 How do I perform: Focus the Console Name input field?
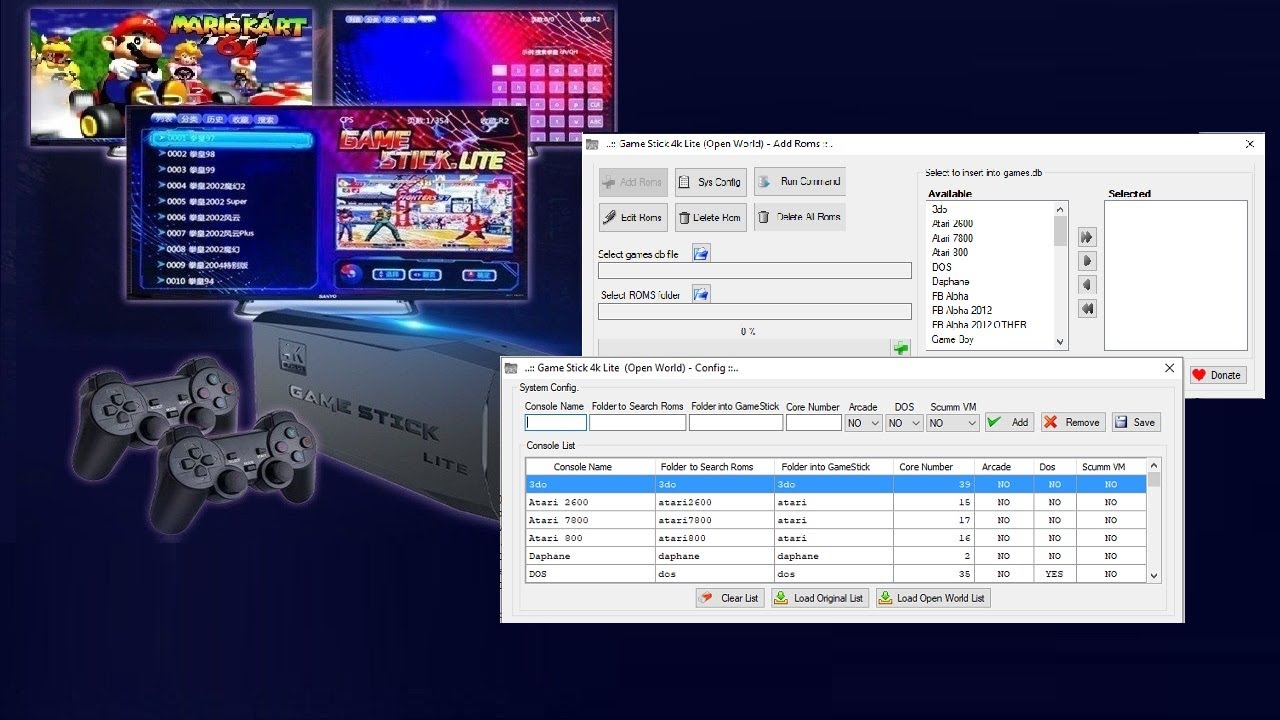pyautogui.click(x=556, y=423)
